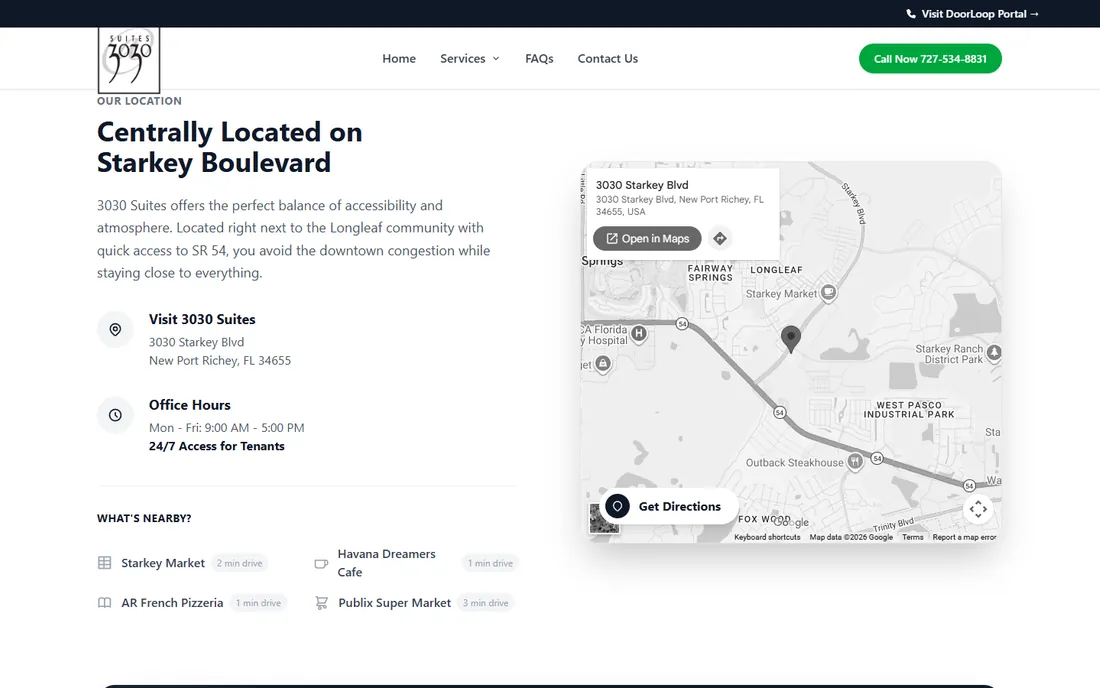Click the Centrally Located on Starkey Boulevard heading
Image resolution: width=1100 pixels, height=688 pixels.
(x=229, y=147)
